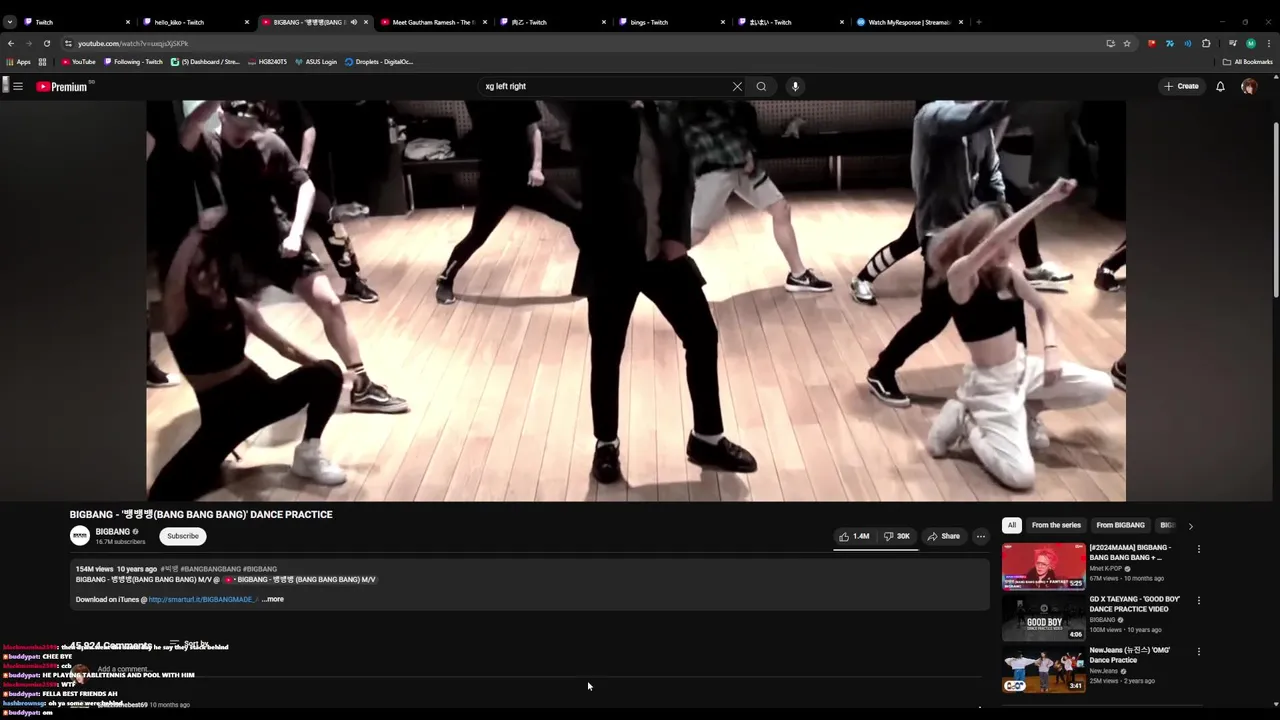Open the tab search dropdown arrow

pyautogui.click(x=10, y=22)
